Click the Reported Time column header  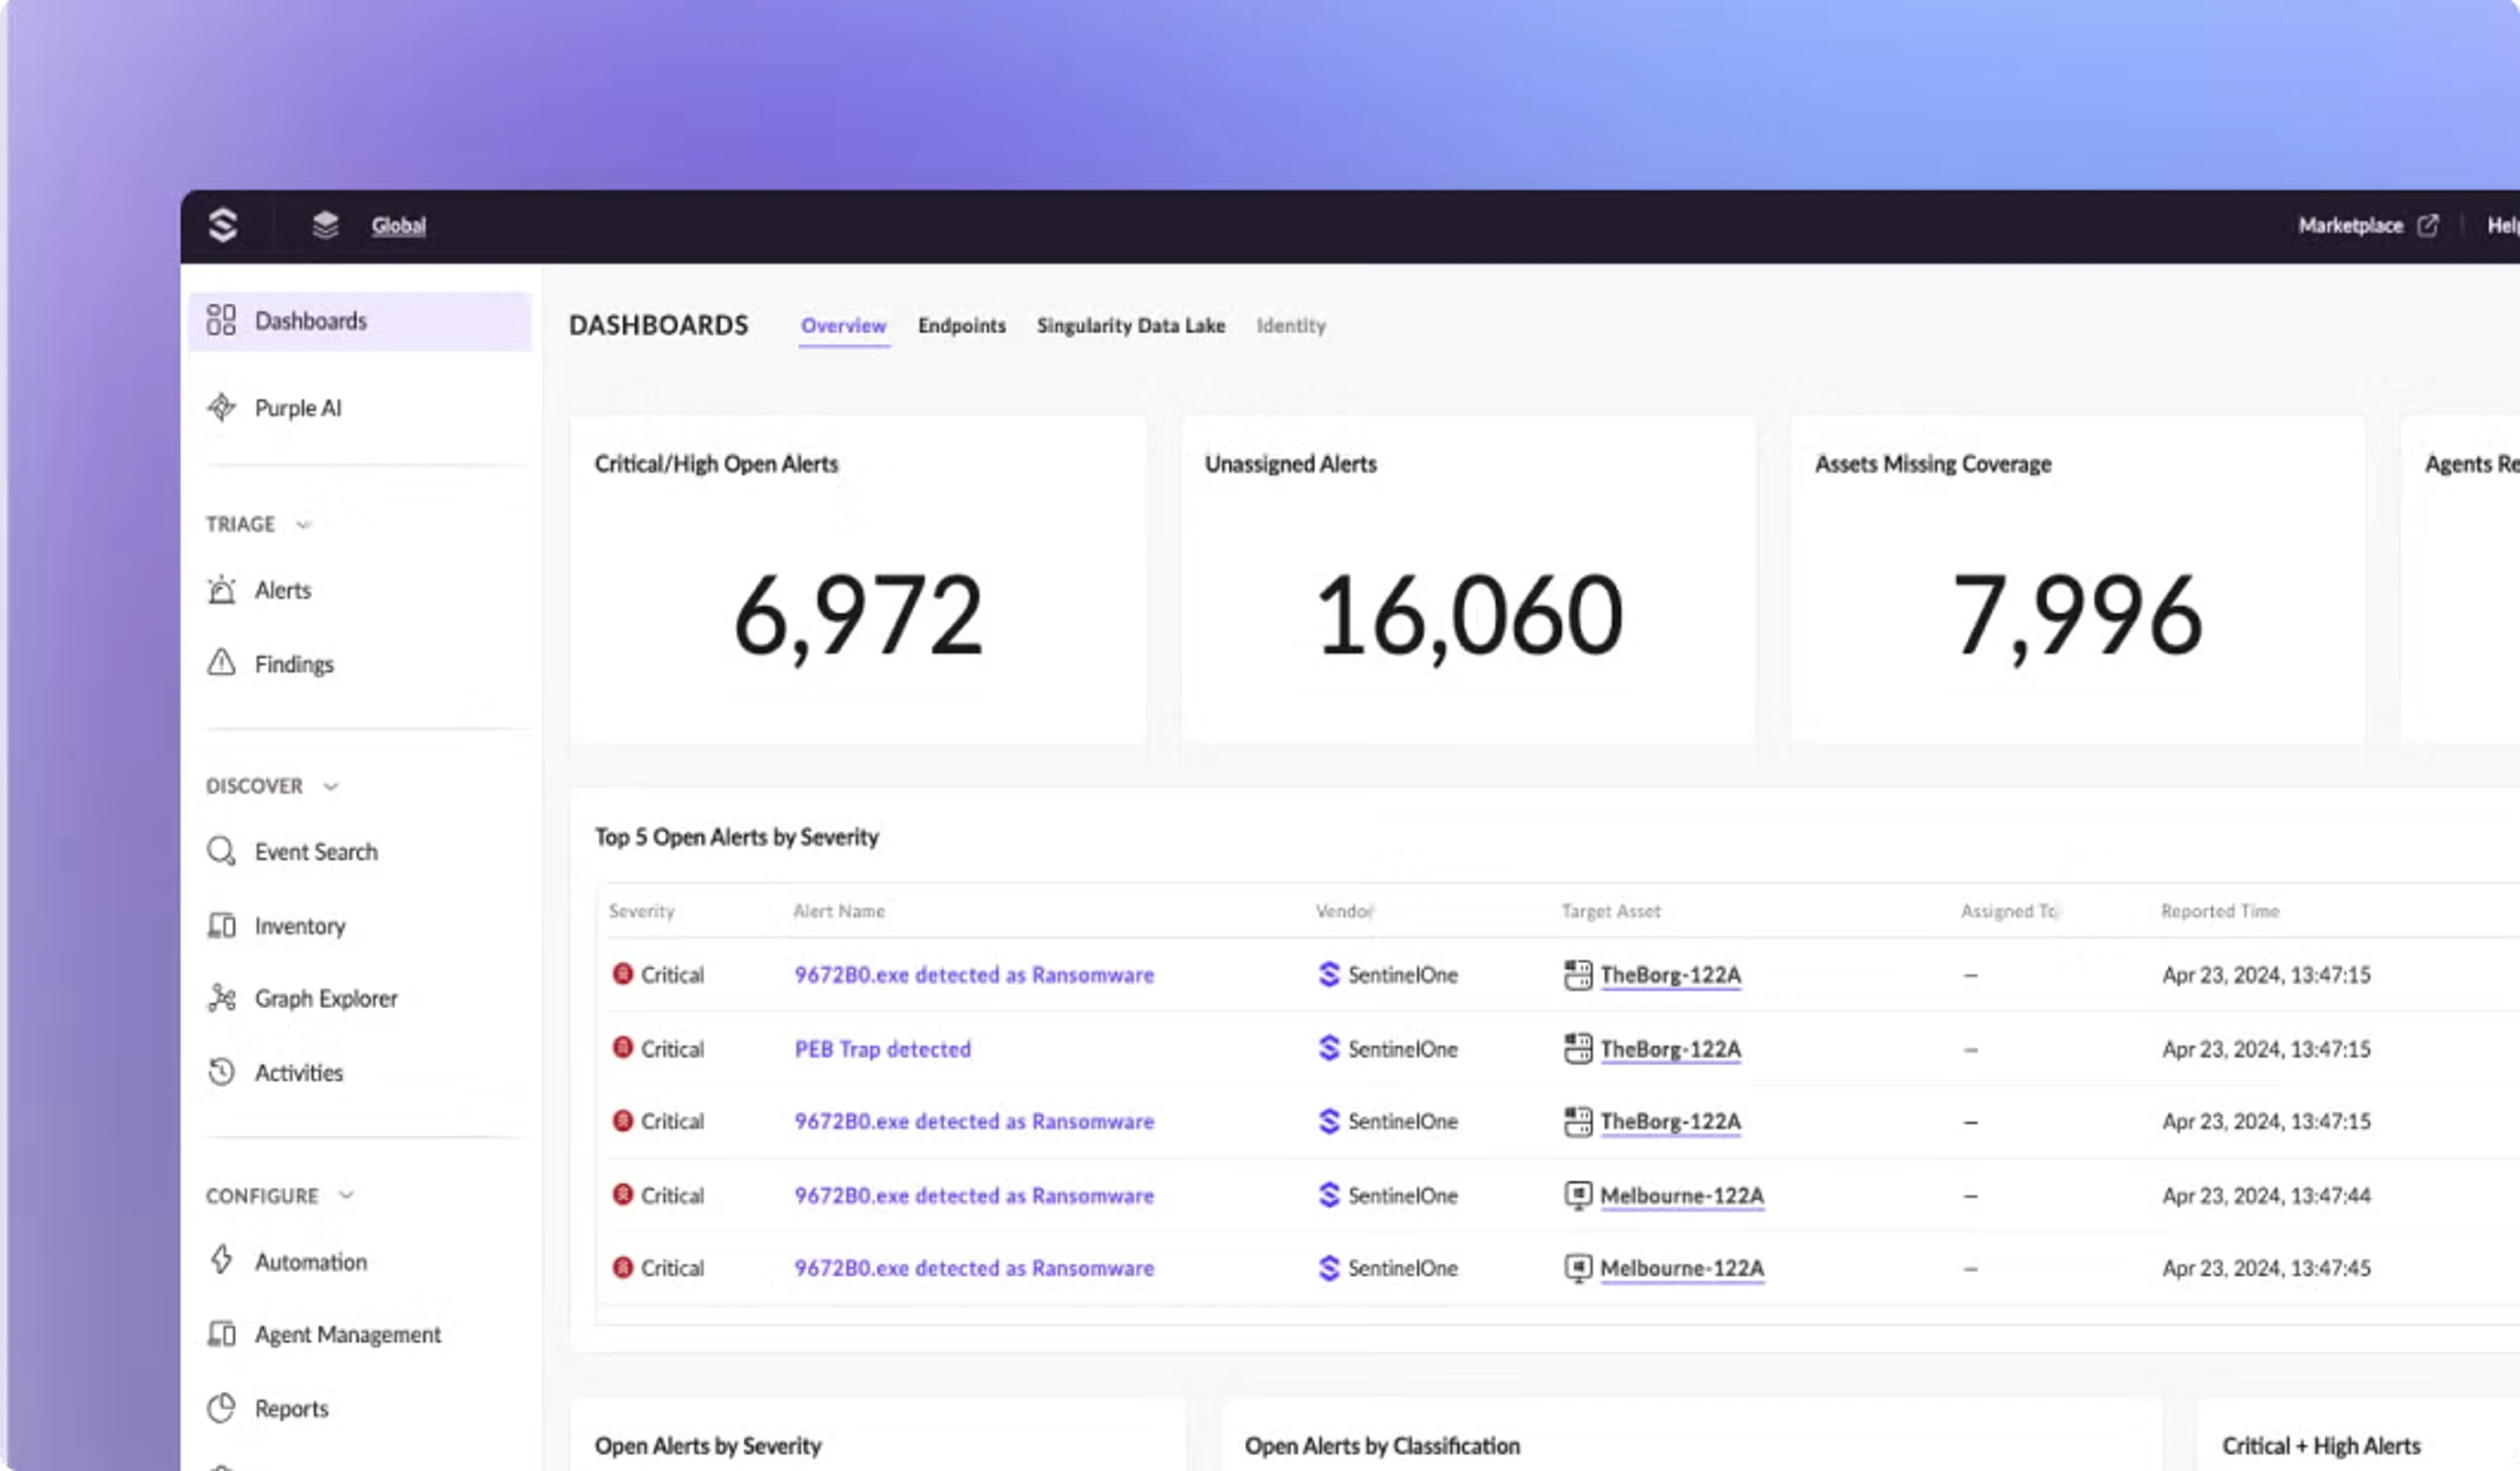tap(2220, 911)
